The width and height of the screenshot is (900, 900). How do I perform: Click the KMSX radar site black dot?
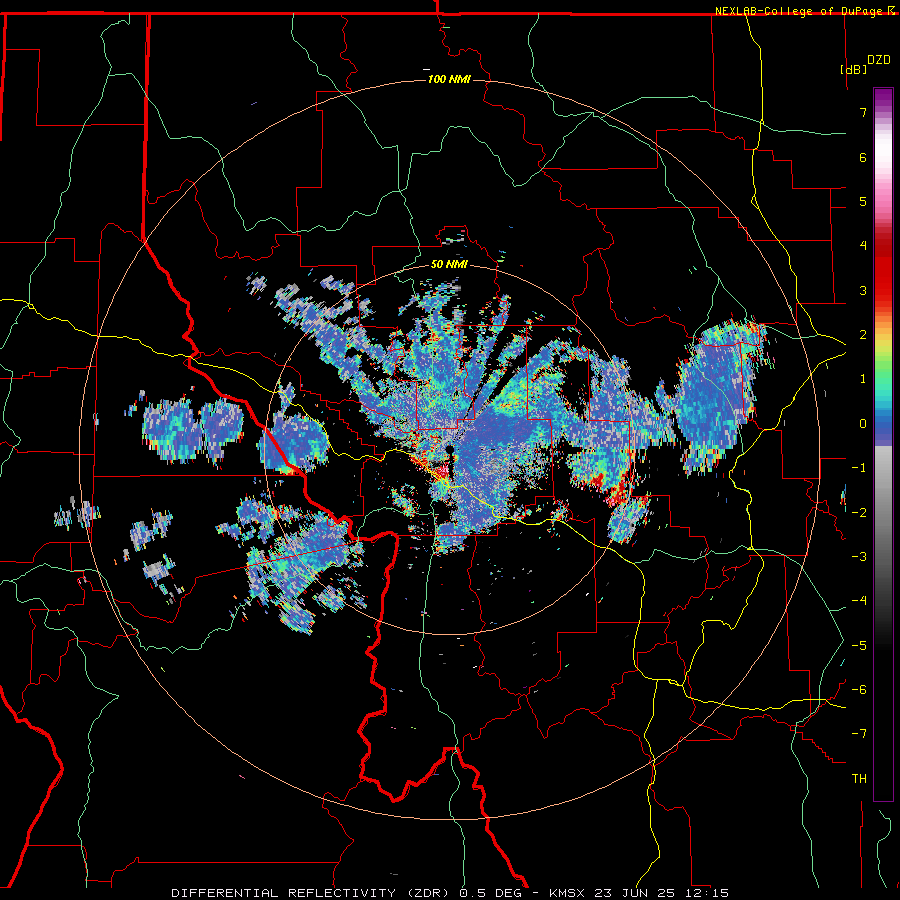pyautogui.click(x=449, y=449)
